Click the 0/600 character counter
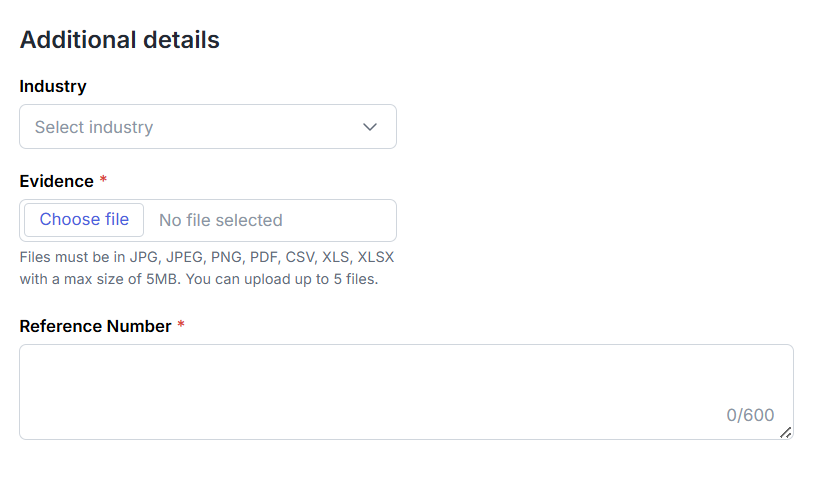Screen dimensions: 839x494 pyautogui.click(x=750, y=415)
